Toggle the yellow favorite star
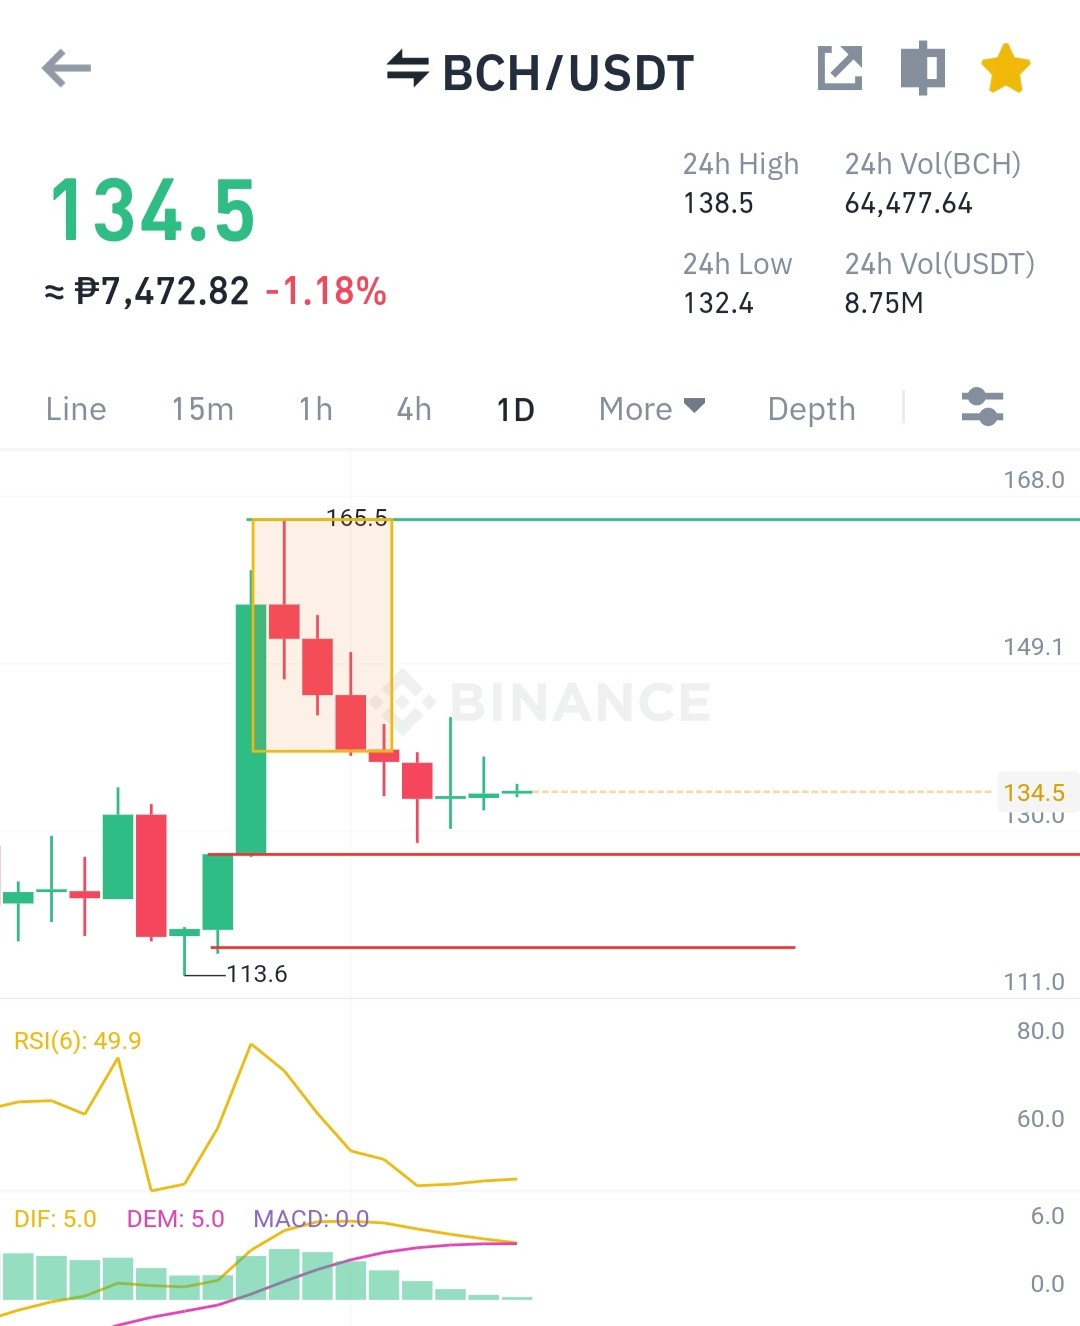Viewport: 1080px width, 1326px height. pyautogui.click(x=1005, y=68)
